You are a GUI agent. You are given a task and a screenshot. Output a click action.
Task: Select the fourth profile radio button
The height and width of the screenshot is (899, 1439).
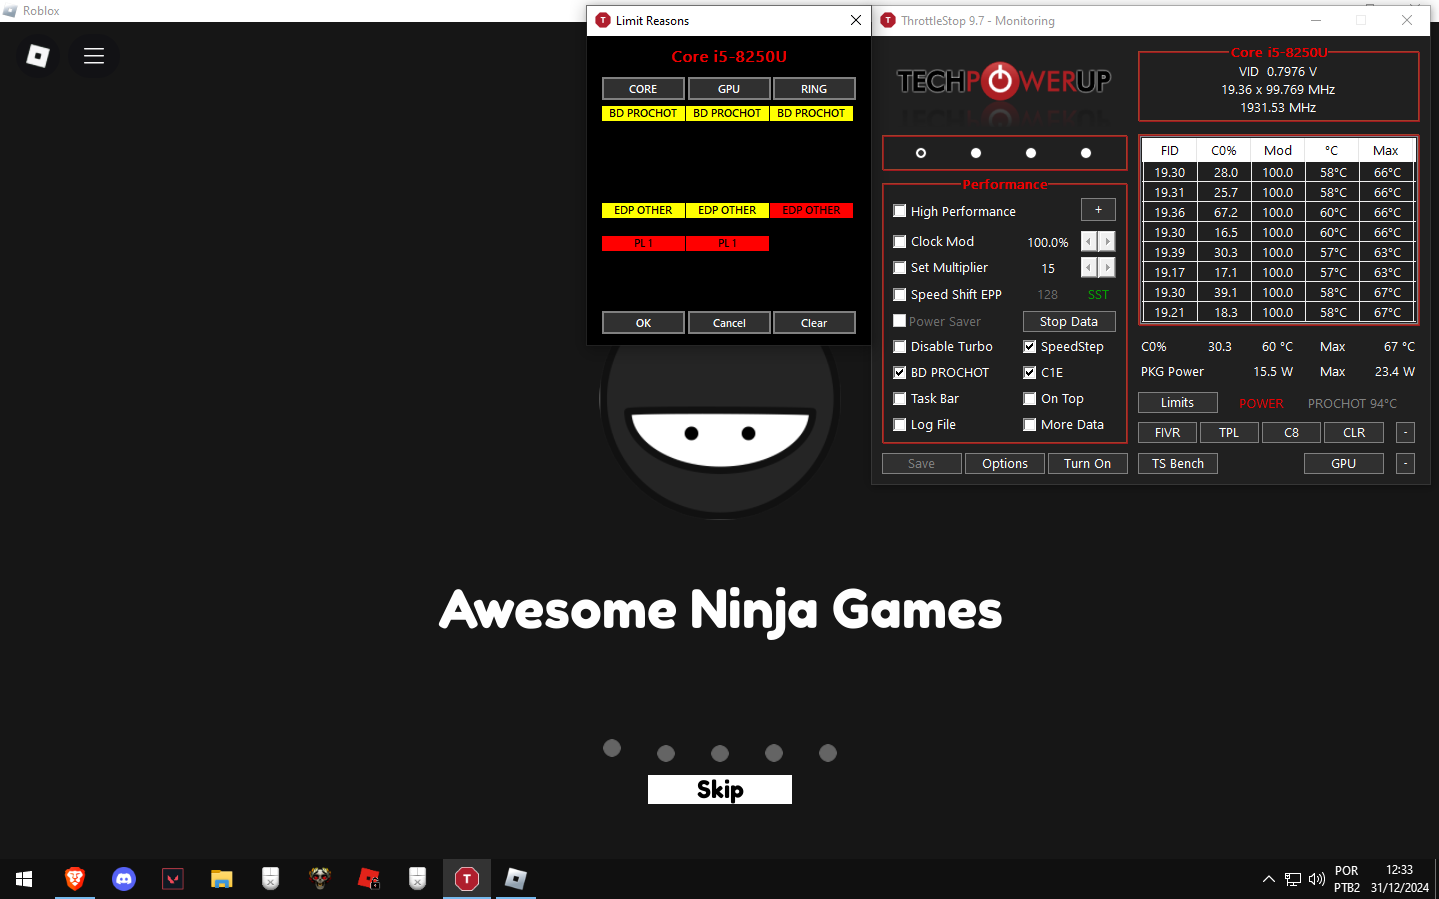coord(1086,153)
